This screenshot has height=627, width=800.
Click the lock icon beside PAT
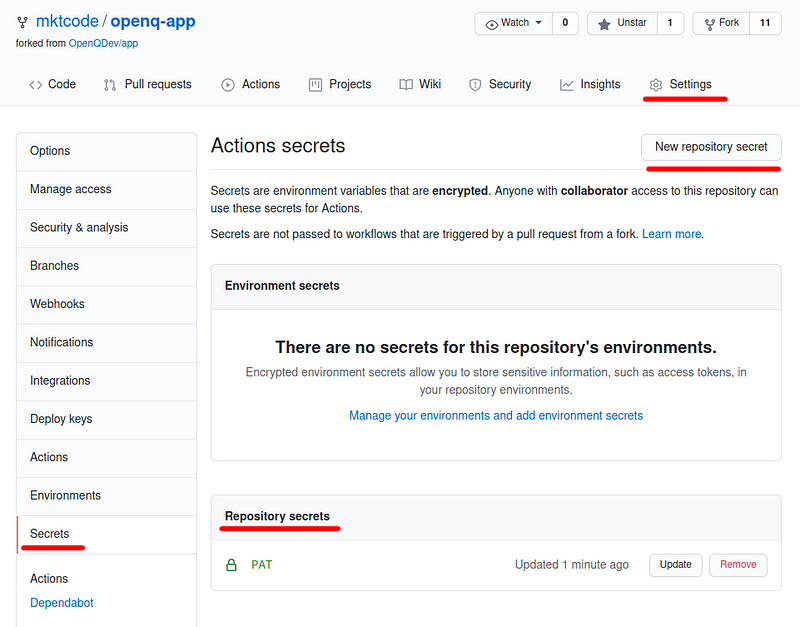click(x=231, y=565)
